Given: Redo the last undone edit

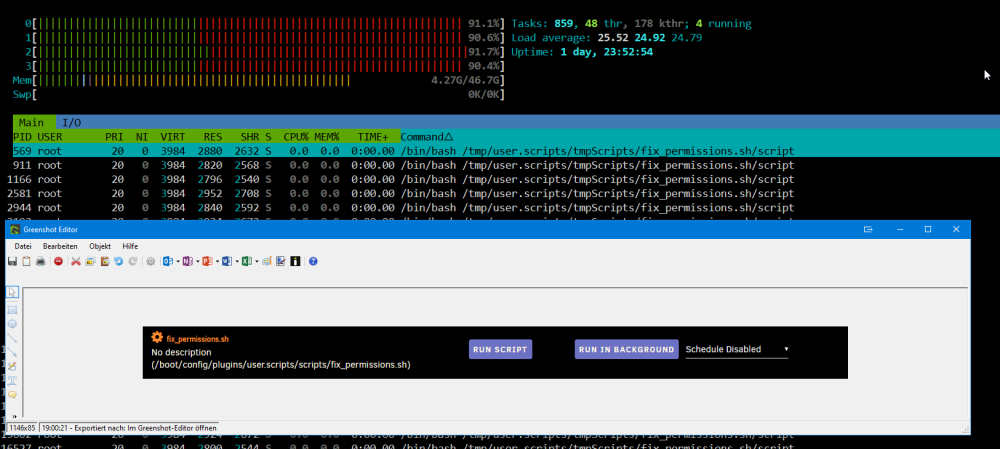Looking at the screenshot, I should pyautogui.click(x=133, y=261).
